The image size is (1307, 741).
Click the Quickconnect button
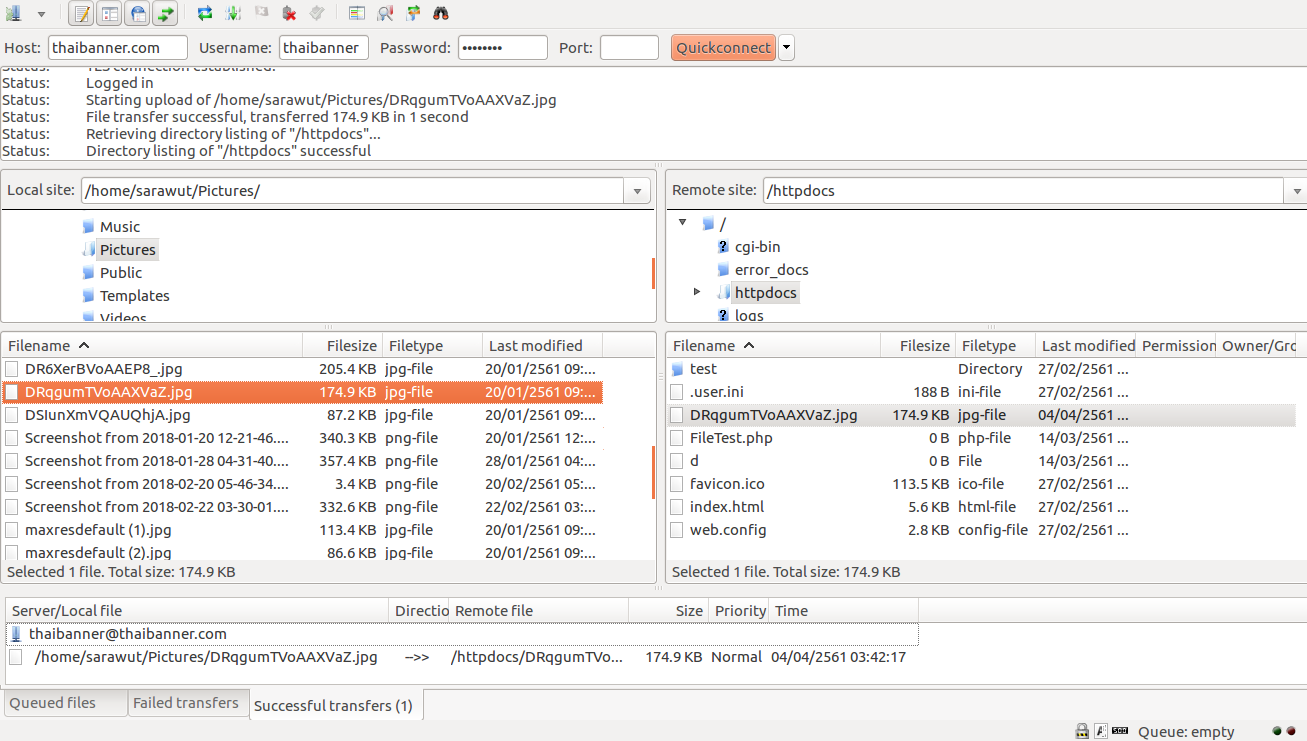point(723,48)
